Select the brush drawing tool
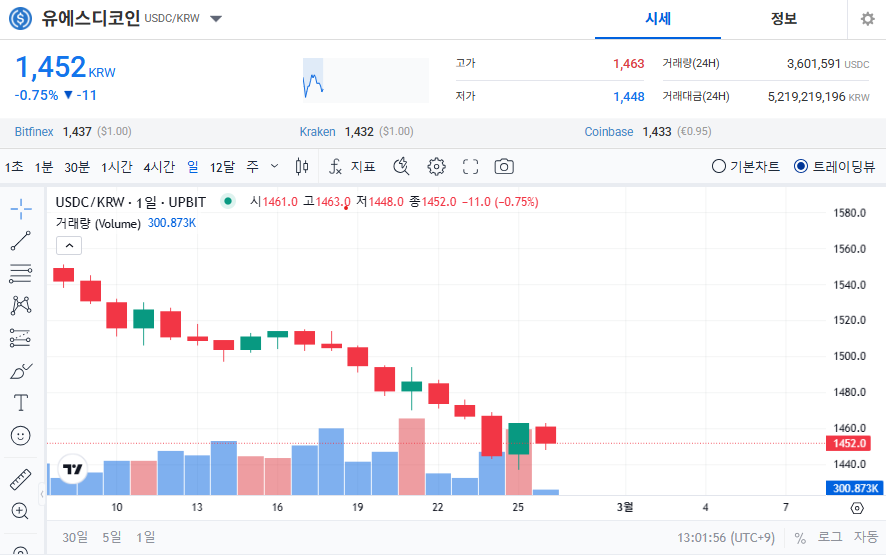Image resolution: width=886 pixels, height=555 pixels. coord(21,371)
